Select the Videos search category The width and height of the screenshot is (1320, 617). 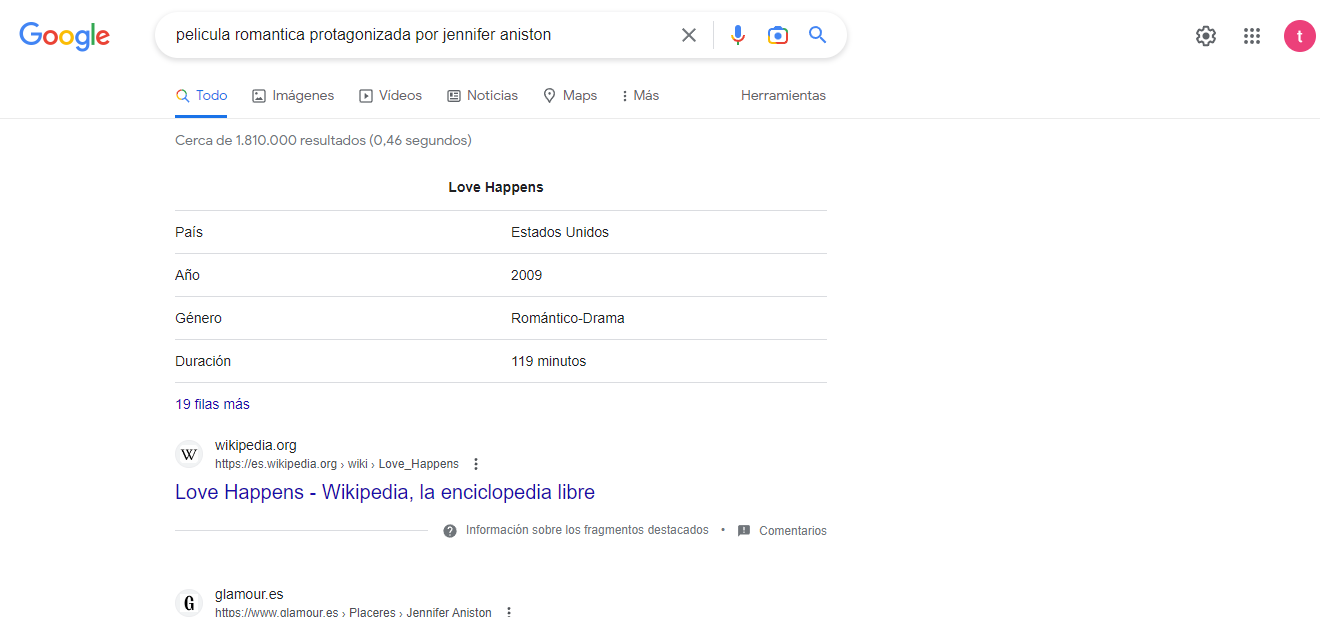(x=391, y=95)
